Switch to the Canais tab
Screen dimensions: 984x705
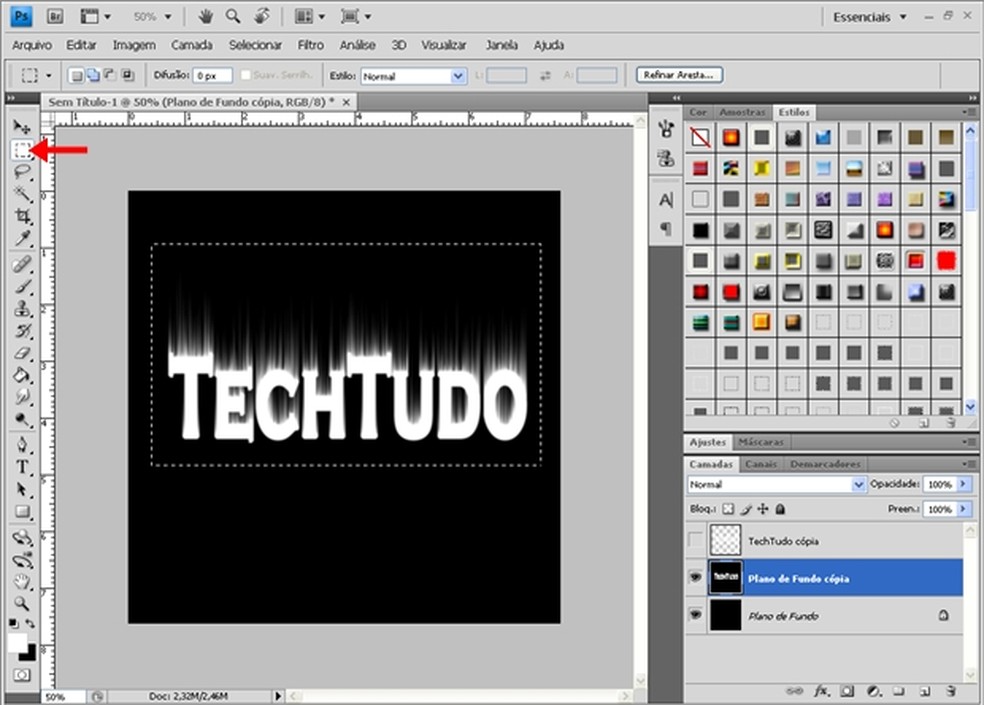tap(761, 464)
